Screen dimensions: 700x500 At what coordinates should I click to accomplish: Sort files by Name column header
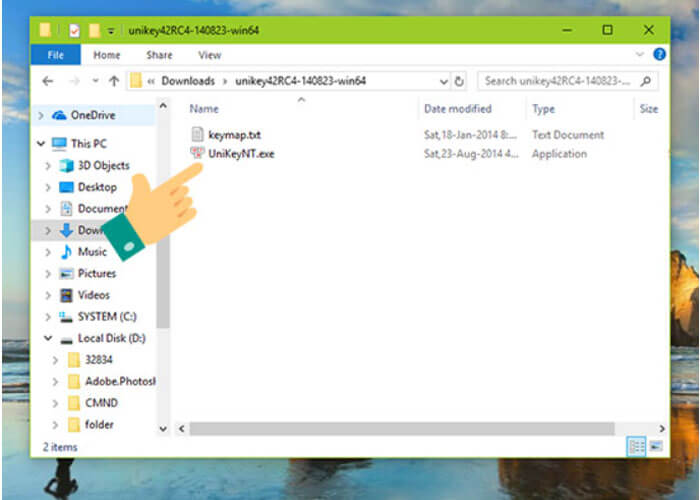coord(204,109)
